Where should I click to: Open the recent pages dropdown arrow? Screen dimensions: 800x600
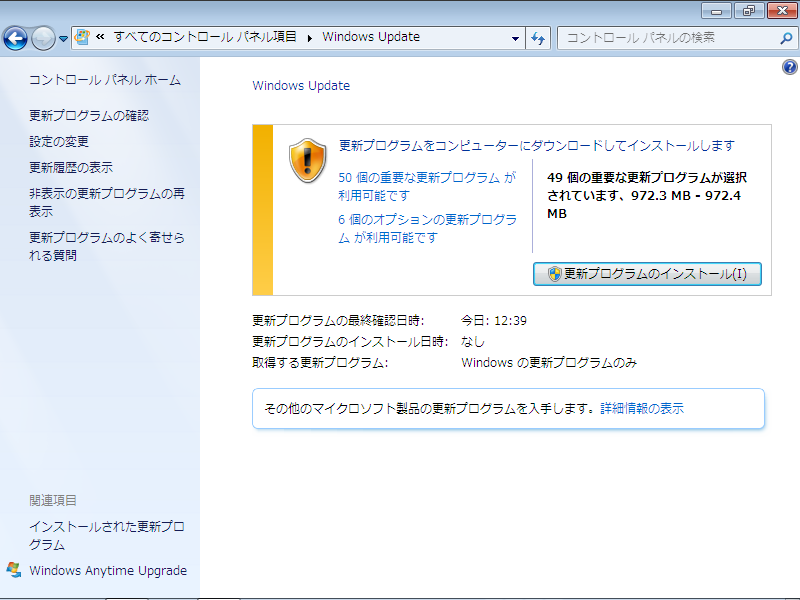(63, 39)
